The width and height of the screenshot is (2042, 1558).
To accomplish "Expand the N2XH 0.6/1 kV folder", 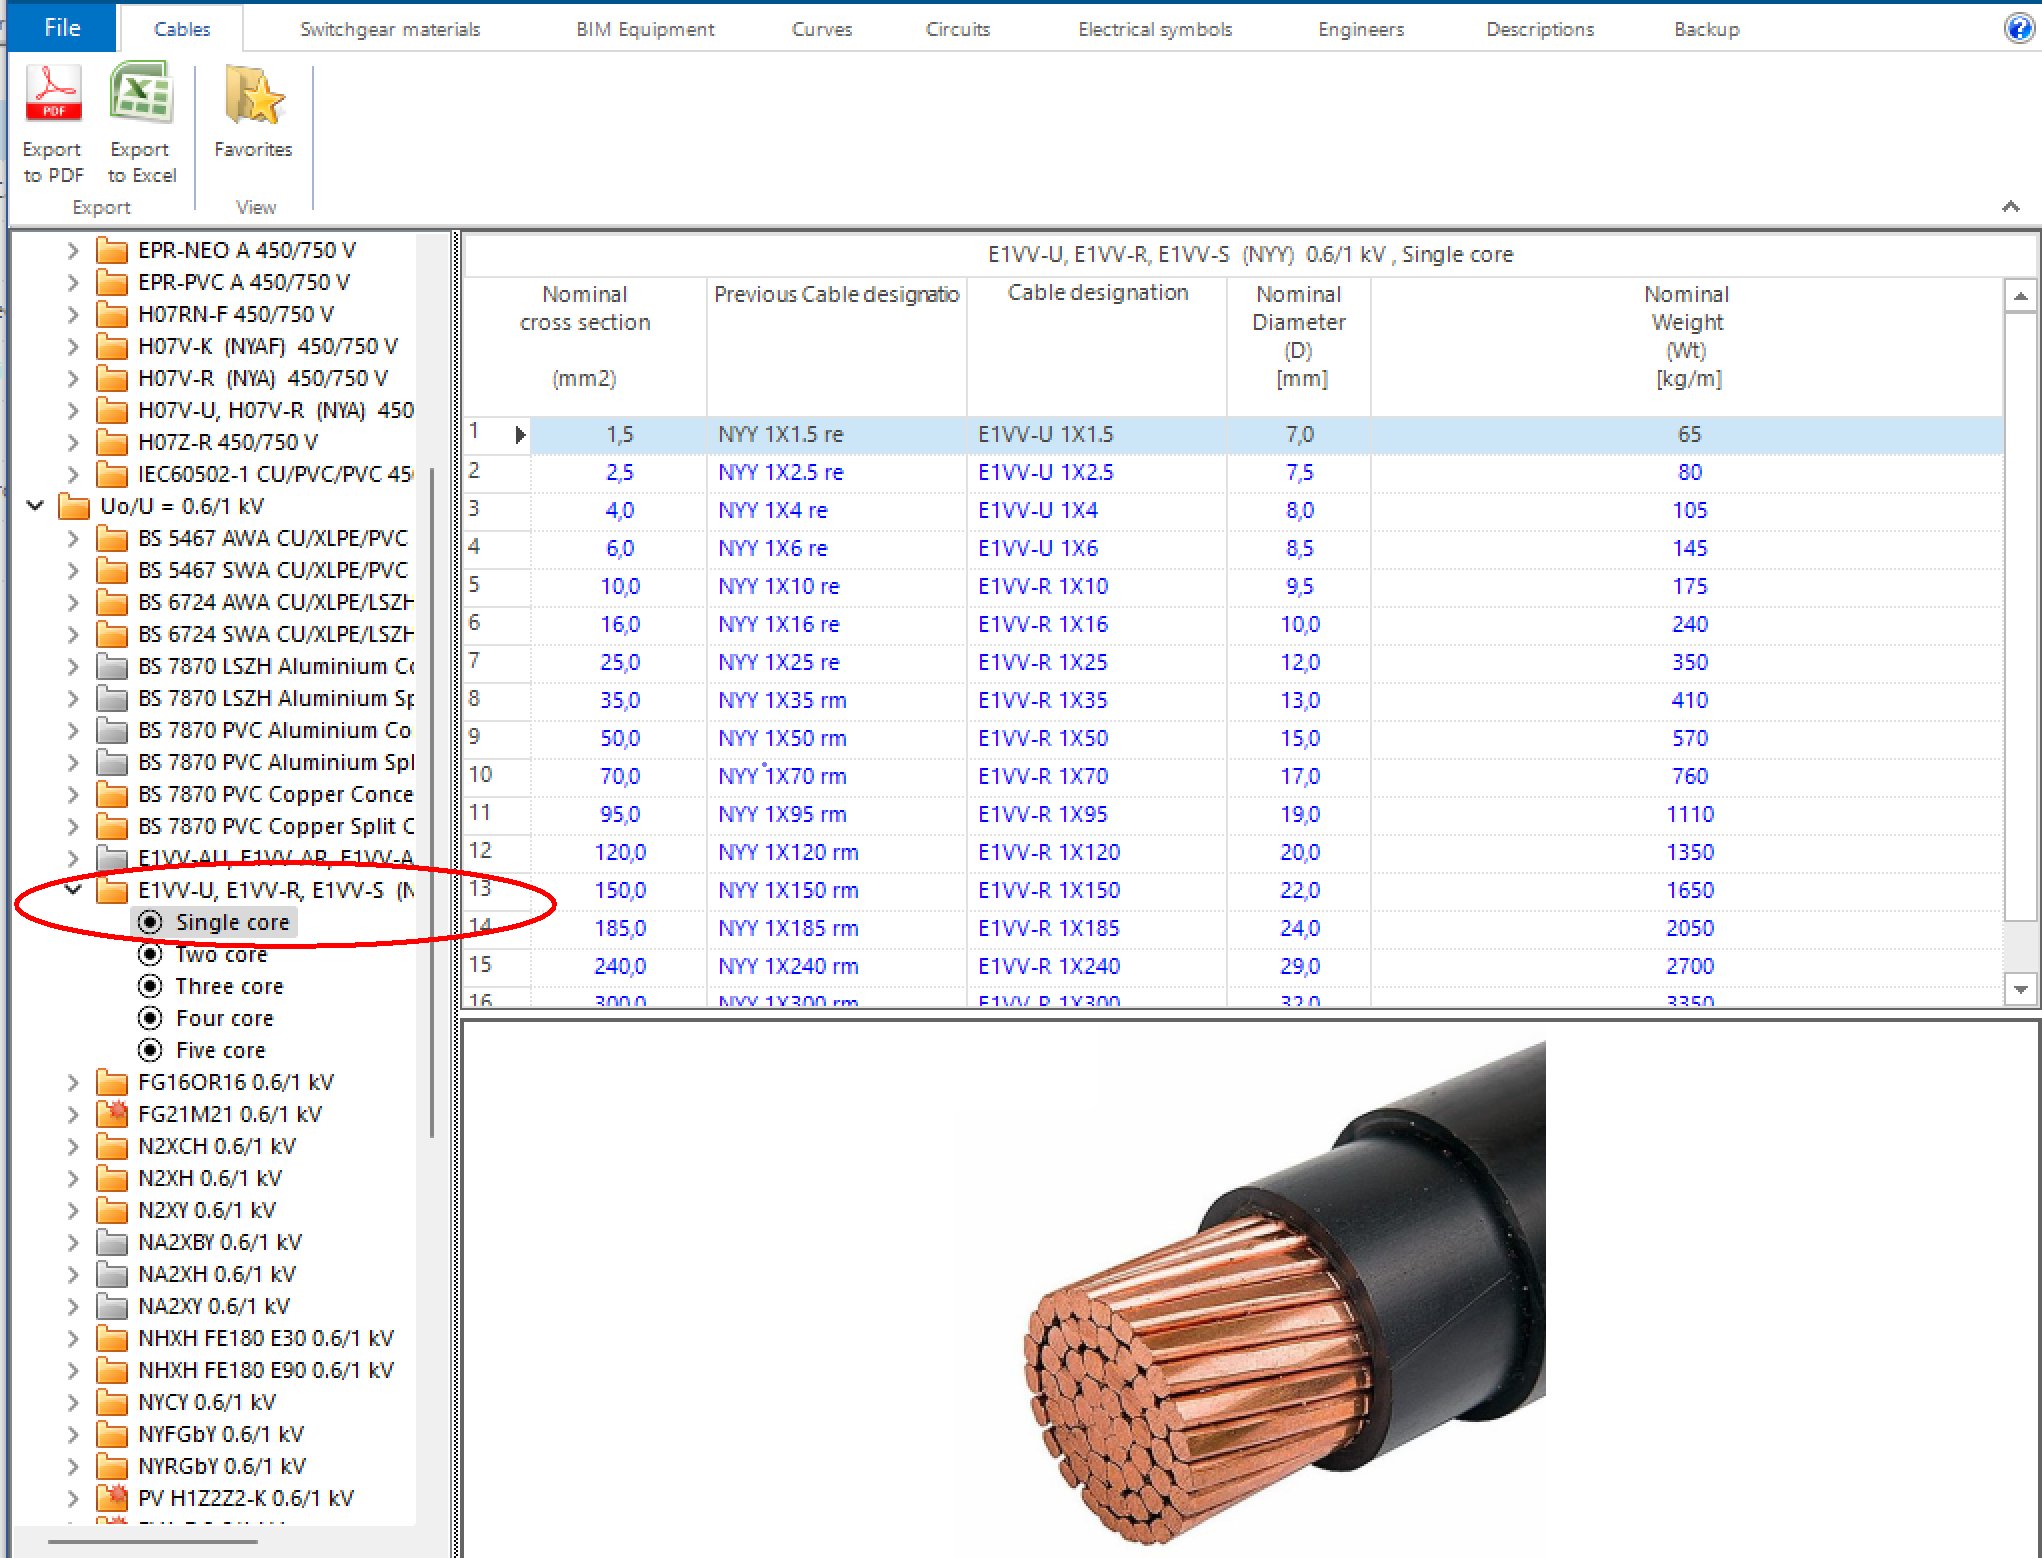I will pos(73,1178).
